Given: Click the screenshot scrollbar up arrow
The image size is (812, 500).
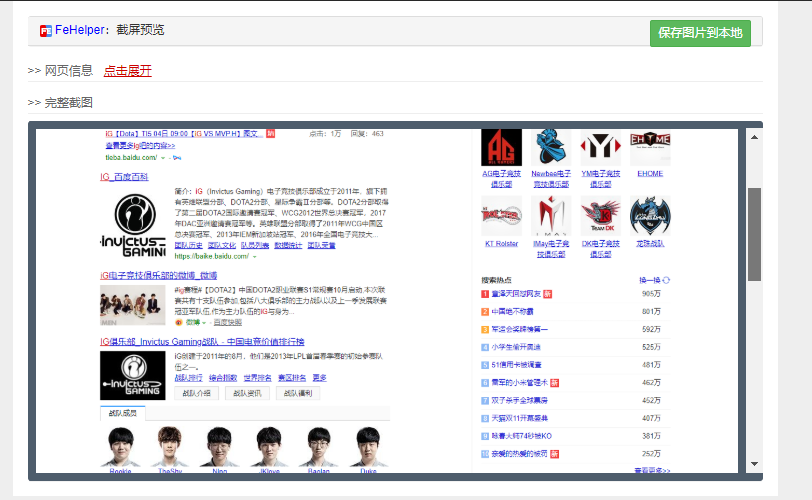Looking at the screenshot, I should [x=755, y=137].
